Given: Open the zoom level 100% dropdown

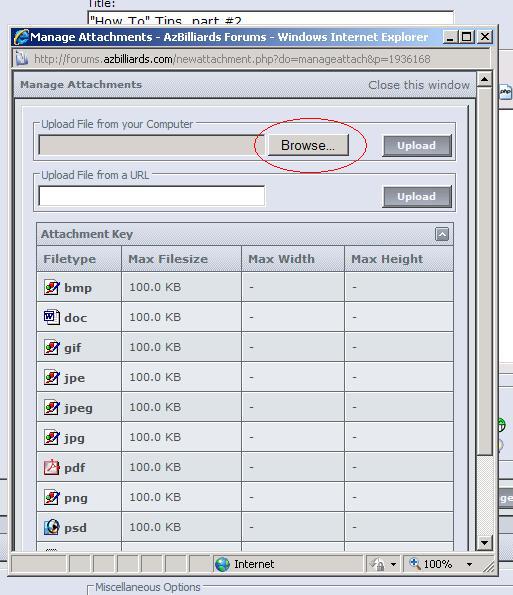Looking at the screenshot, I should pyautogui.click(x=469, y=564).
